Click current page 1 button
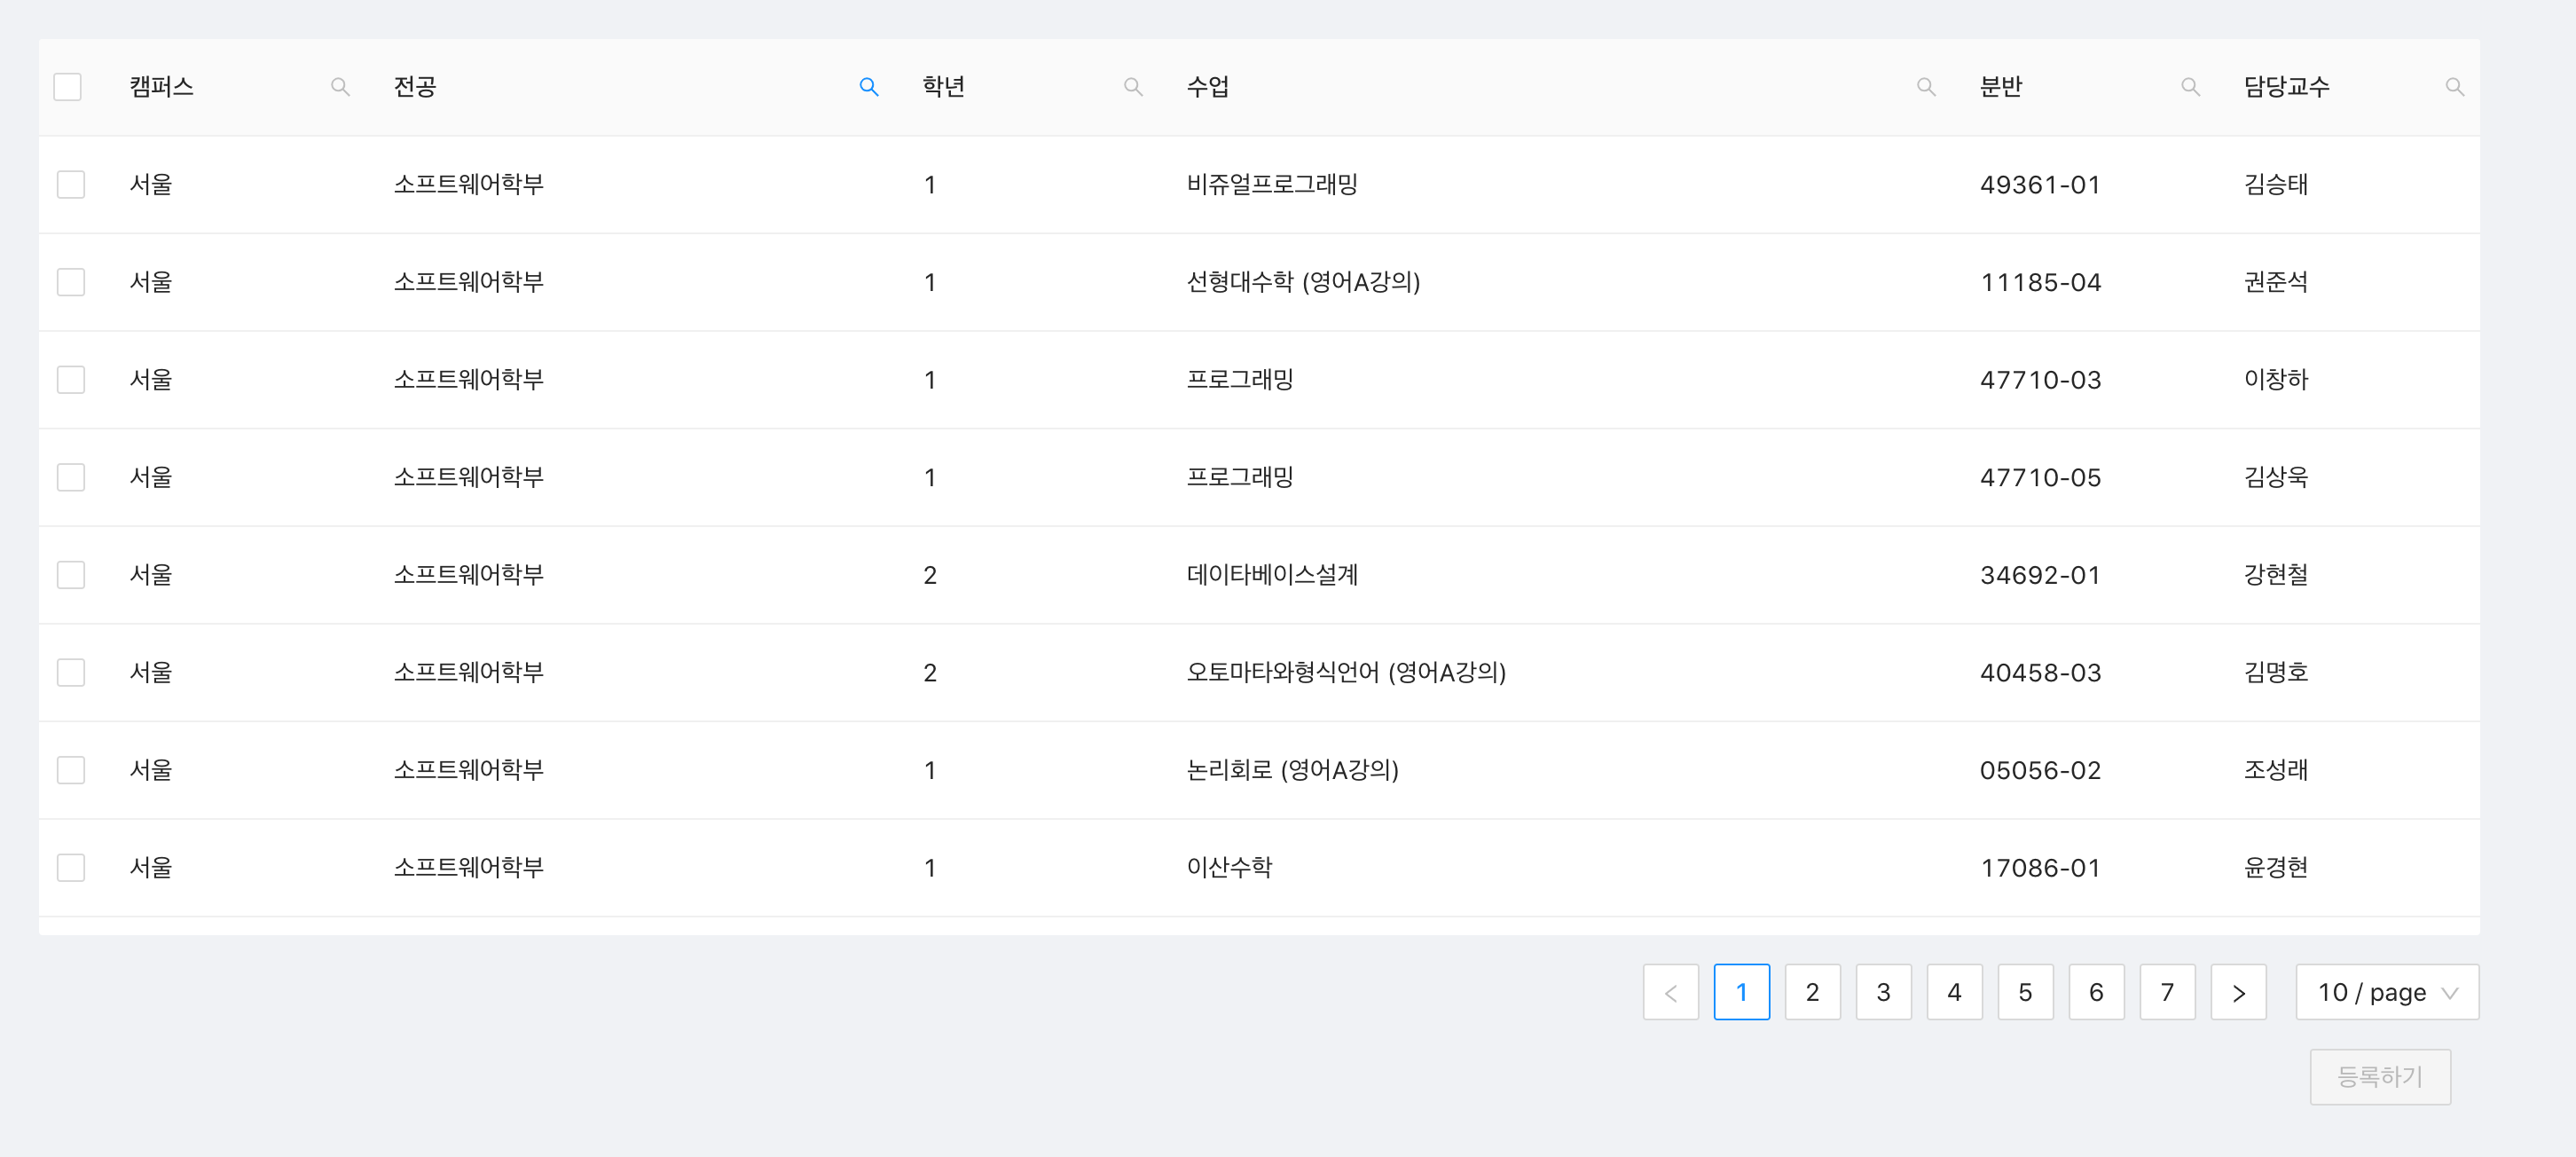This screenshot has height=1157, width=2576. [1741, 992]
